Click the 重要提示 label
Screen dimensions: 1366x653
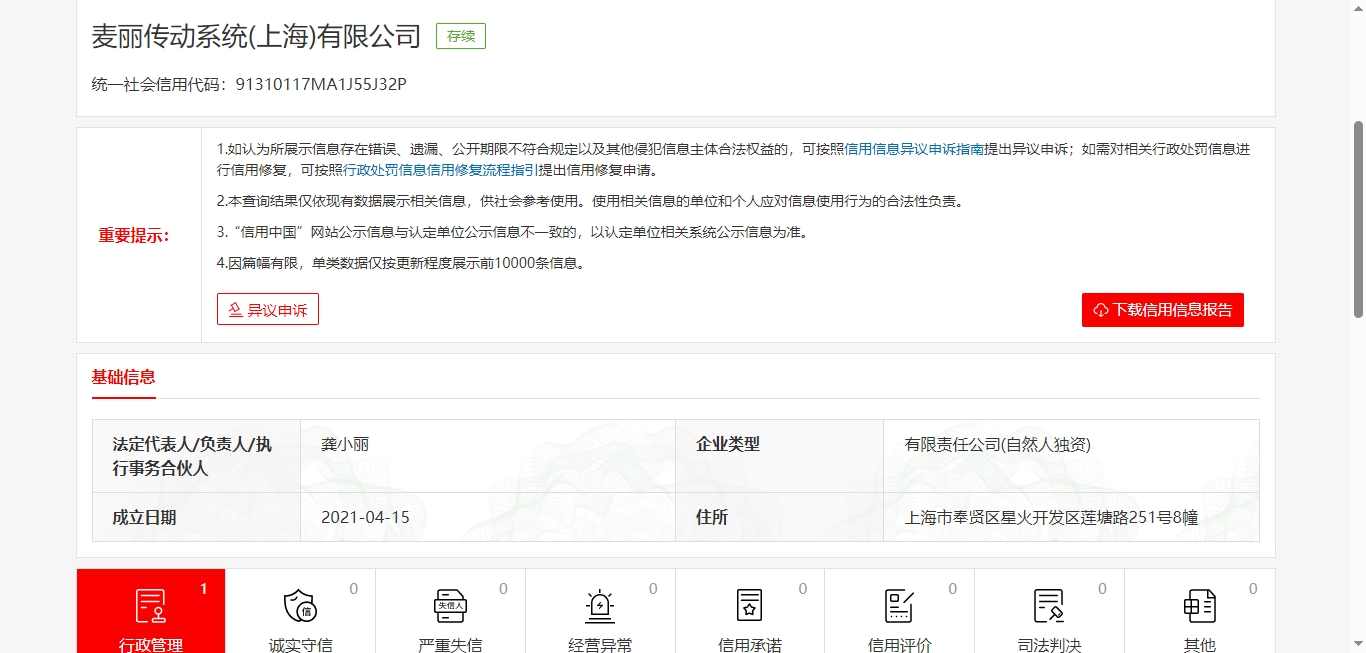[134, 235]
